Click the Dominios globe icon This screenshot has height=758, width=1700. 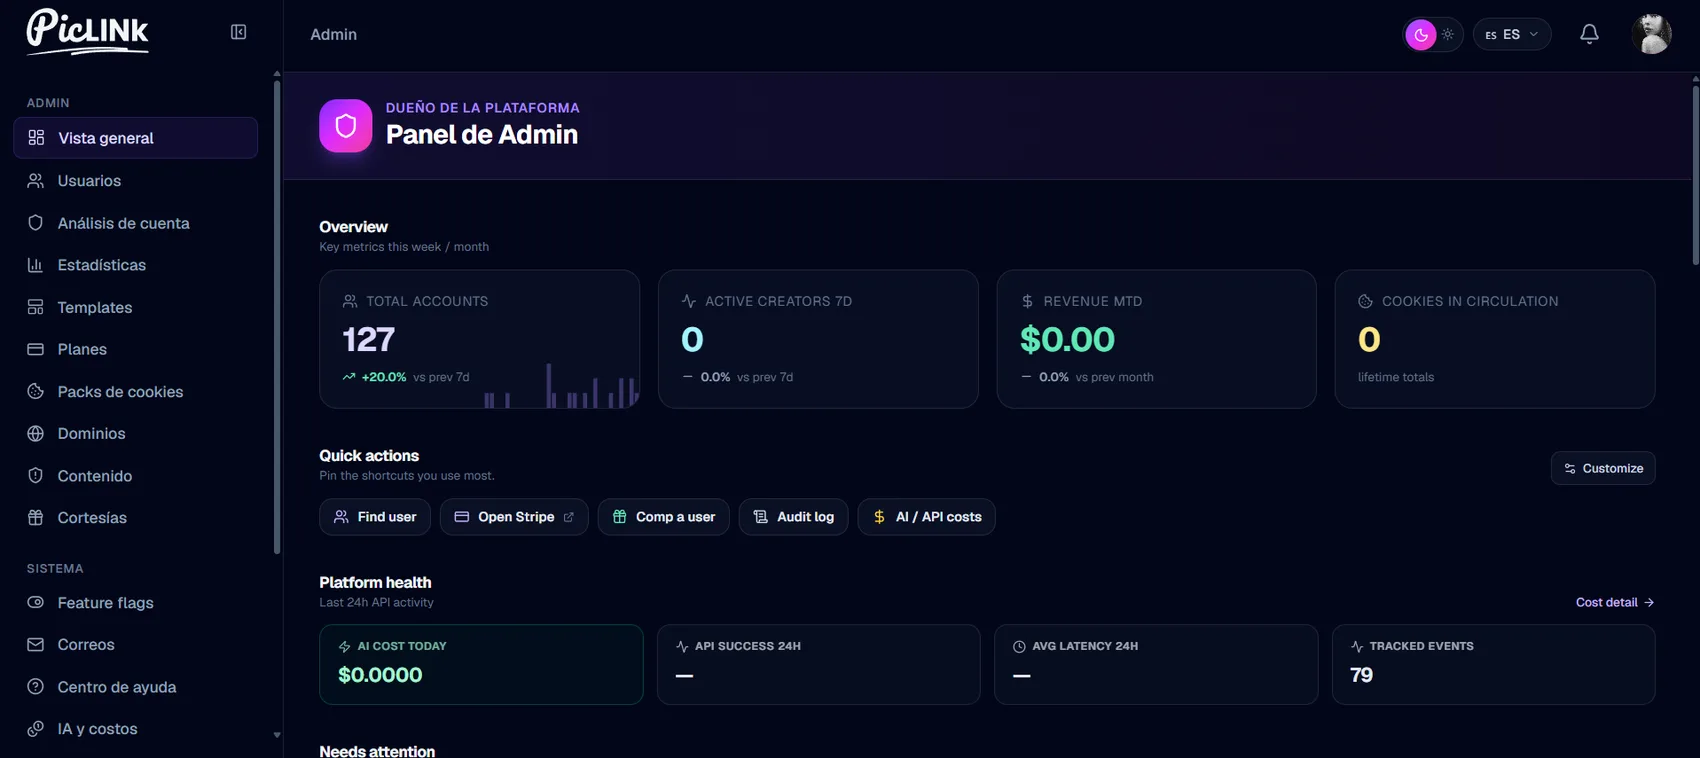(x=36, y=434)
